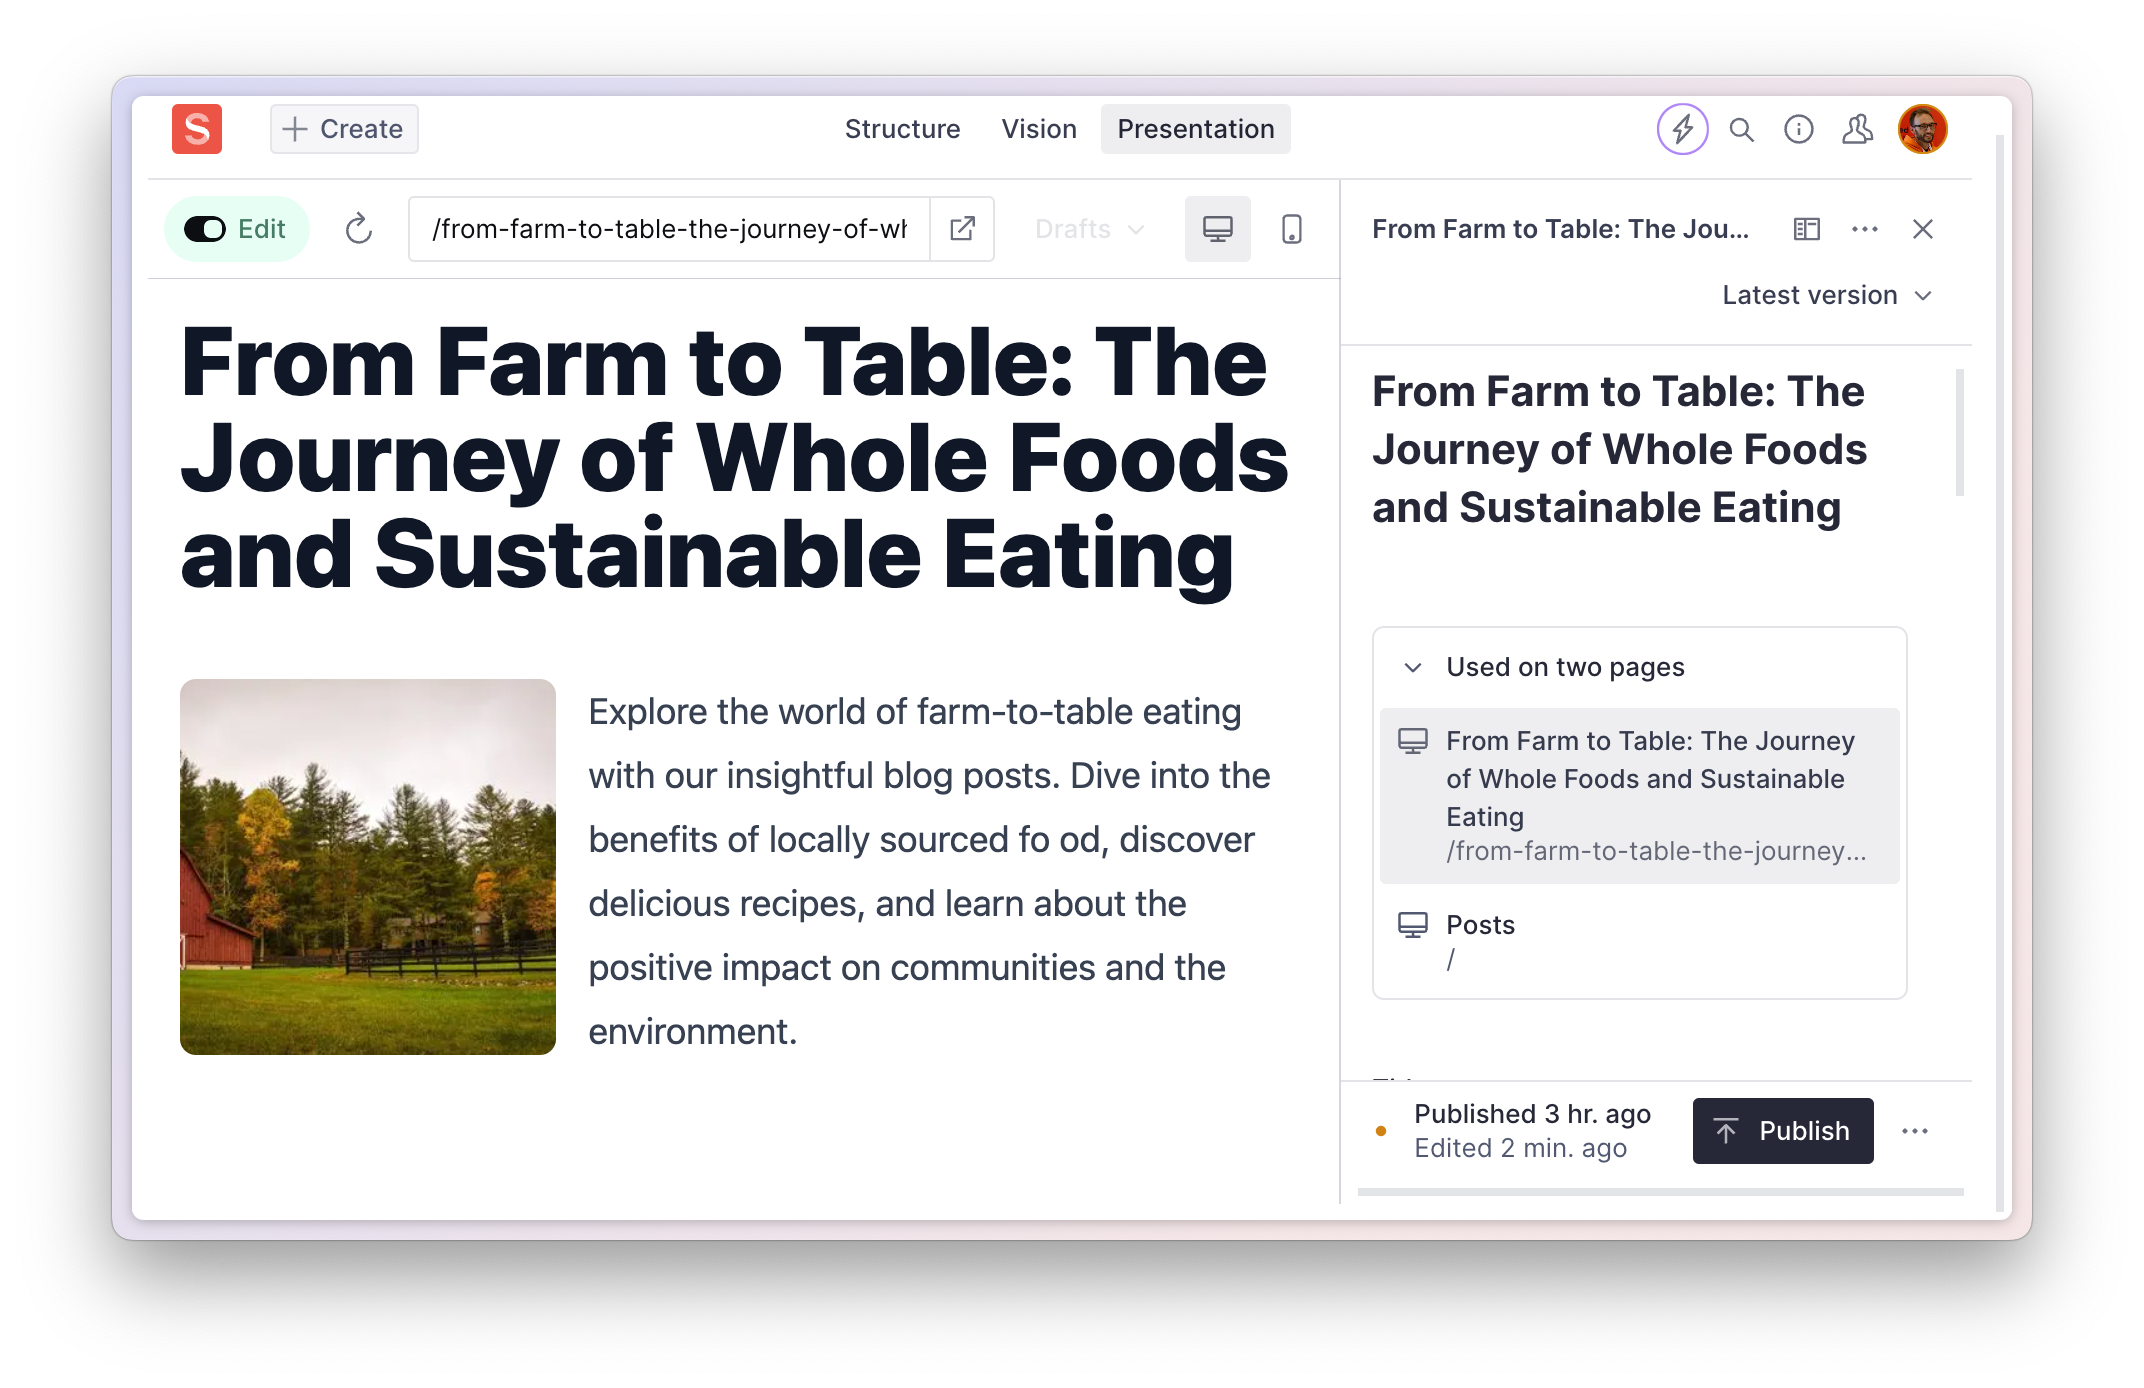Collapse the Used on two pages section
Image resolution: width=2144 pixels, height=1388 pixels.
(1412, 667)
